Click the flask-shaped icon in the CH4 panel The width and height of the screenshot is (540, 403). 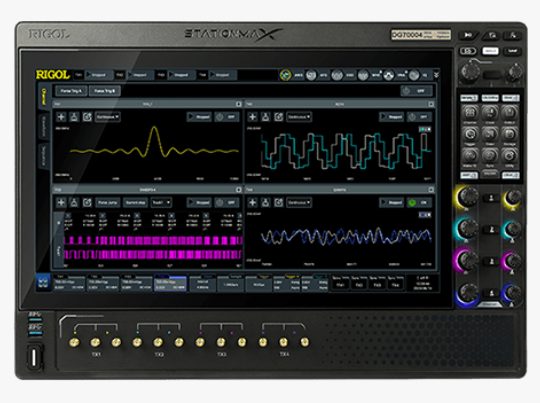[x=266, y=203]
